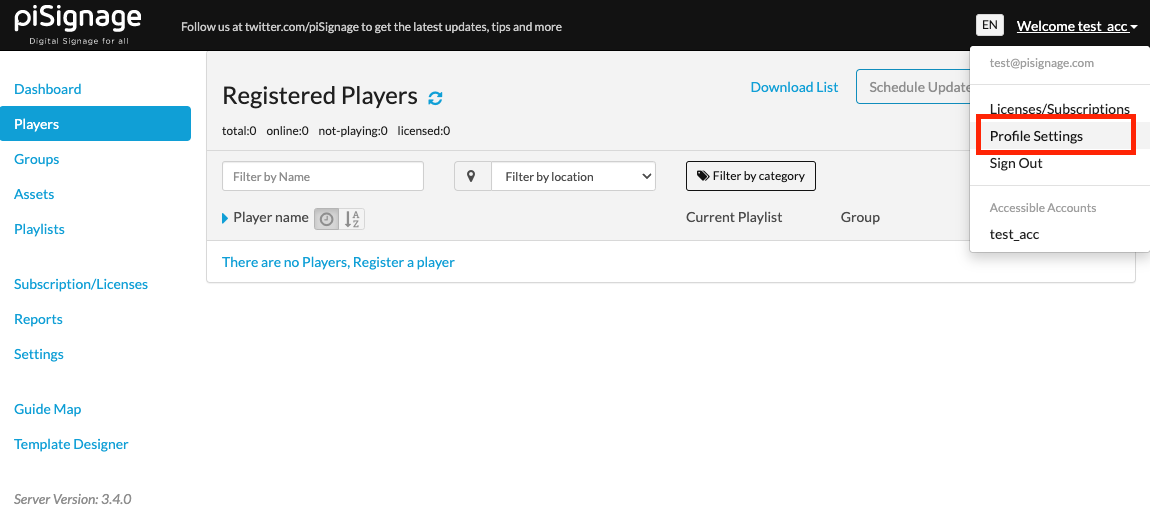This screenshot has height=532, width=1150.
Task: Click the location pin icon
Action: pyautogui.click(x=472, y=176)
